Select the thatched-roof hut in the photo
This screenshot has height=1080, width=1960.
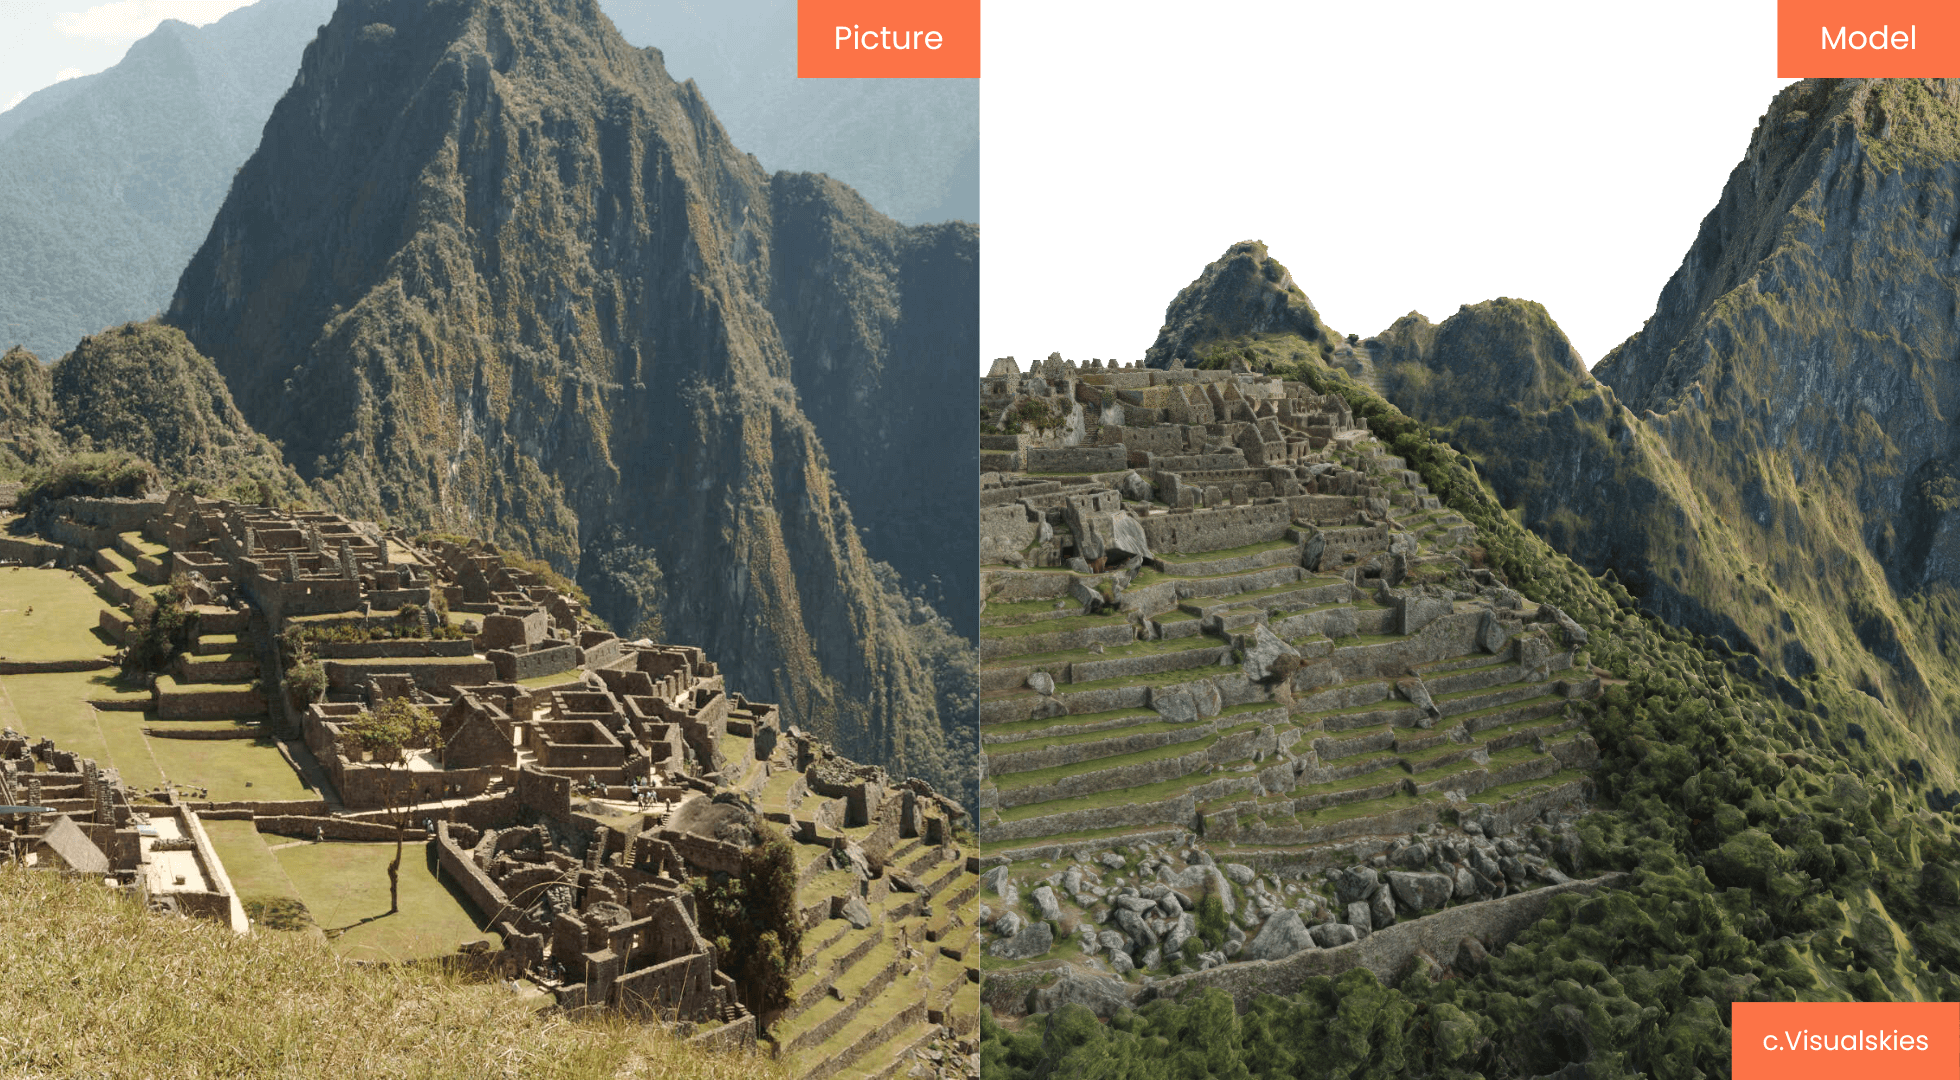tap(68, 845)
